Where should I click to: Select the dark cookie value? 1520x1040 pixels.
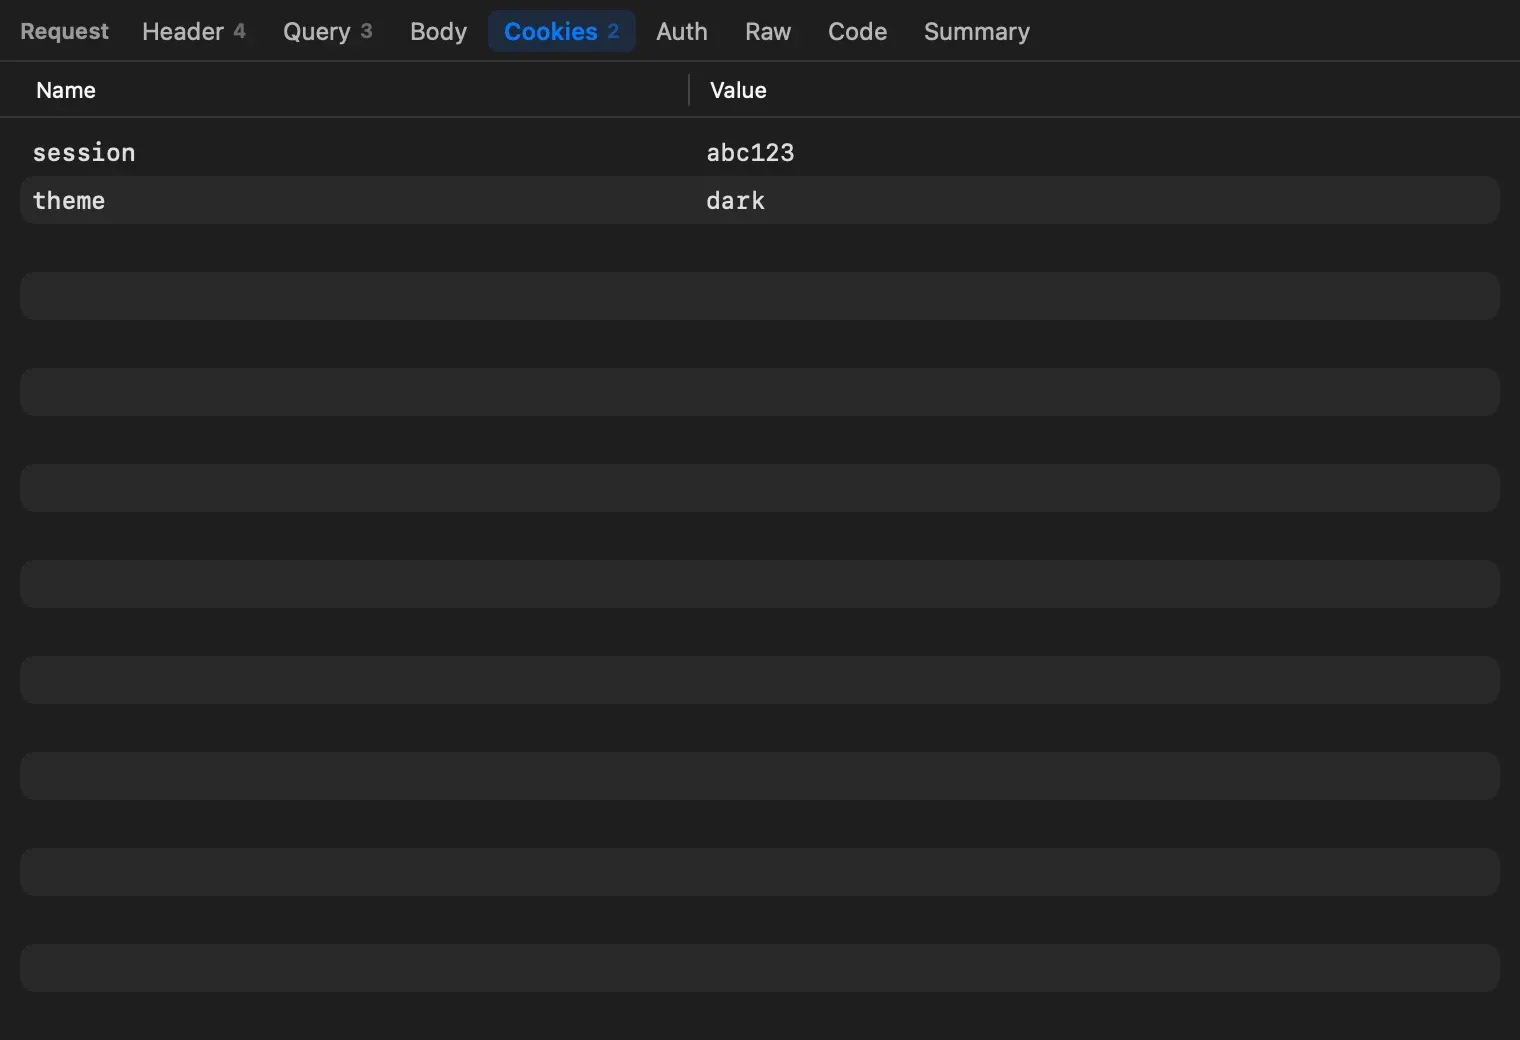pos(735,201)
